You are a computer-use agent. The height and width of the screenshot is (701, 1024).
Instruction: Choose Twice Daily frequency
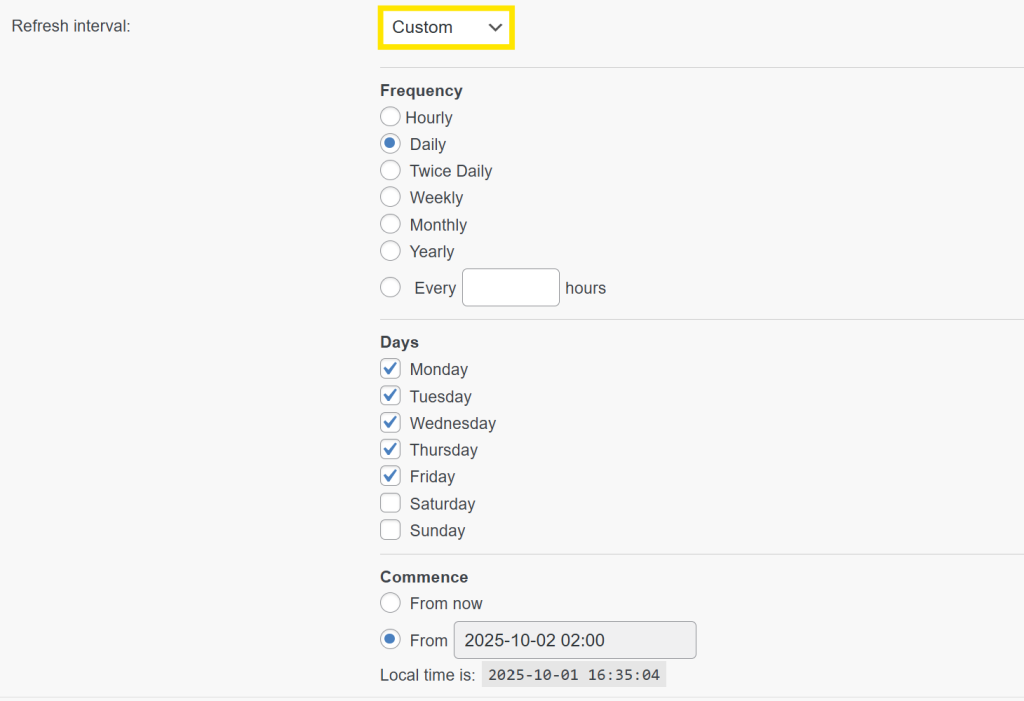[x=390, y=171]
